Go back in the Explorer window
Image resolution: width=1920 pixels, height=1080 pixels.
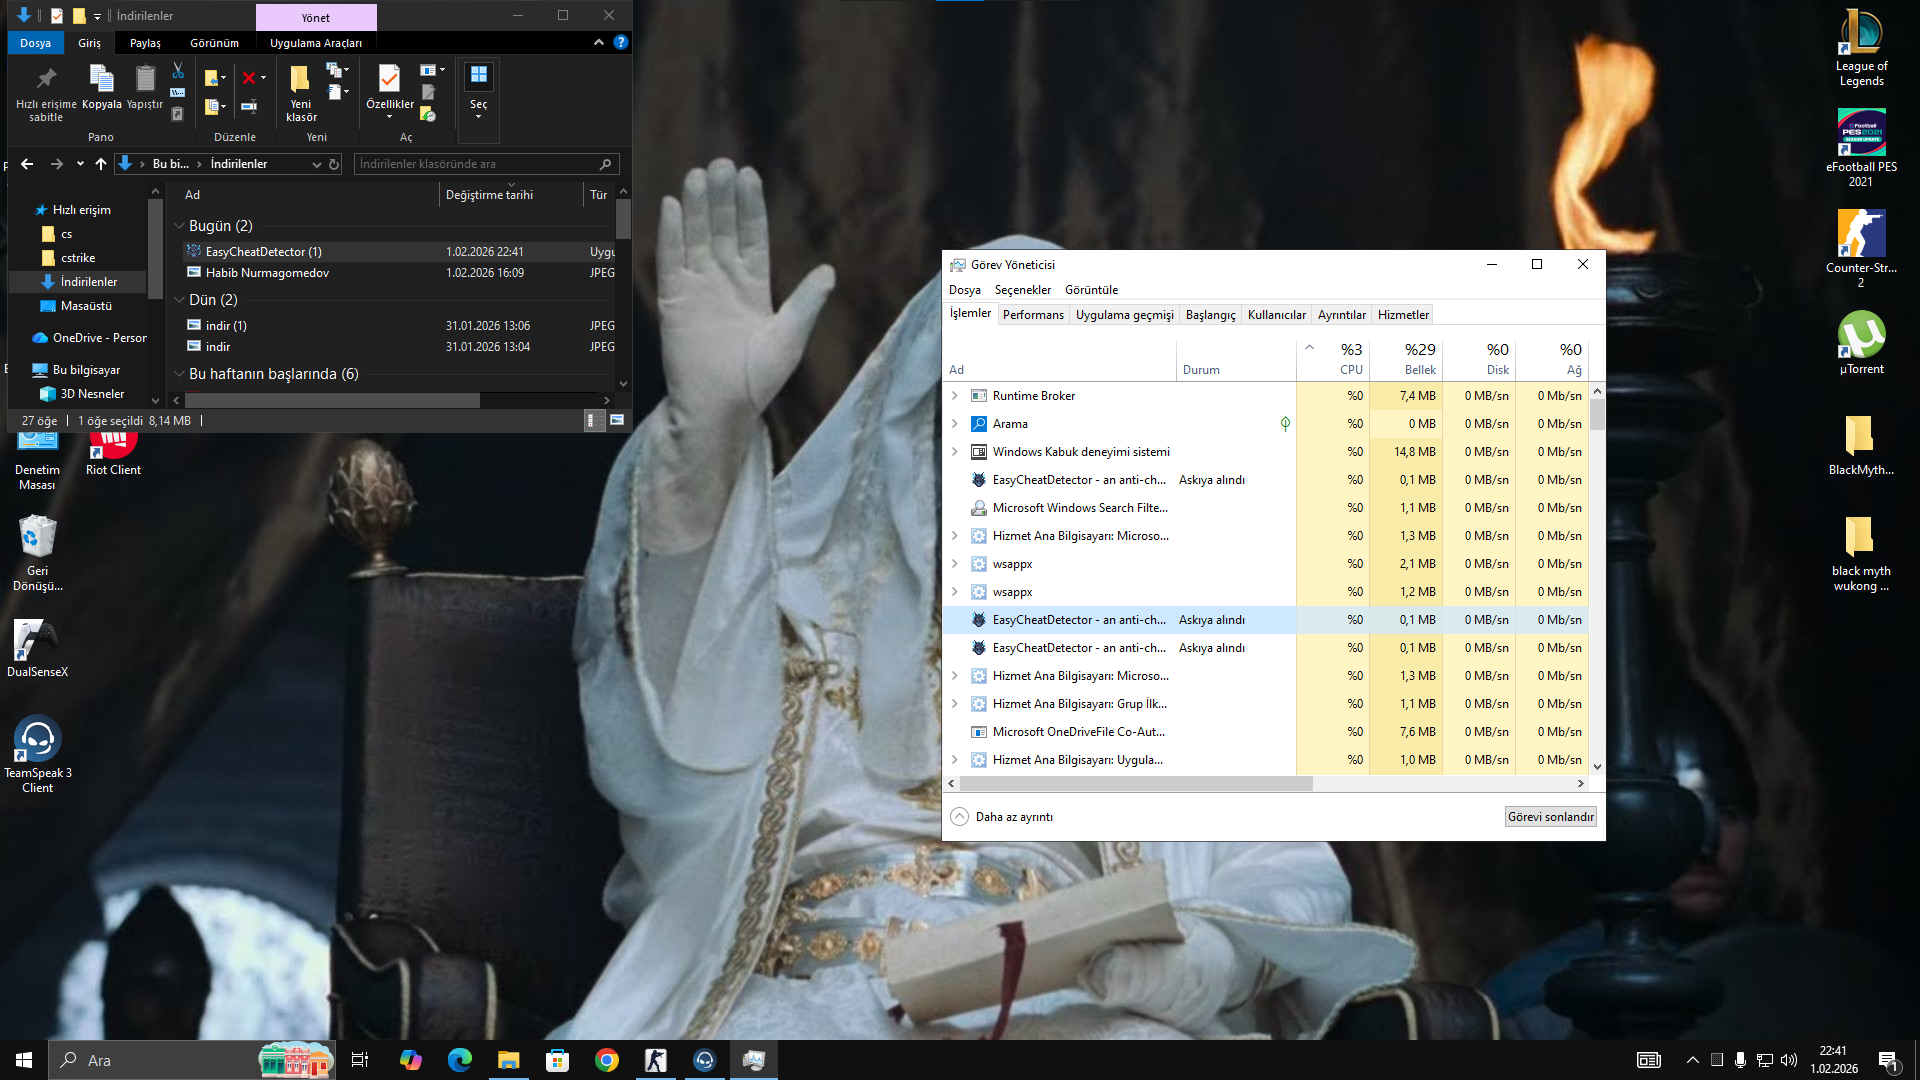pyautogui.click(x=27, y=164)
